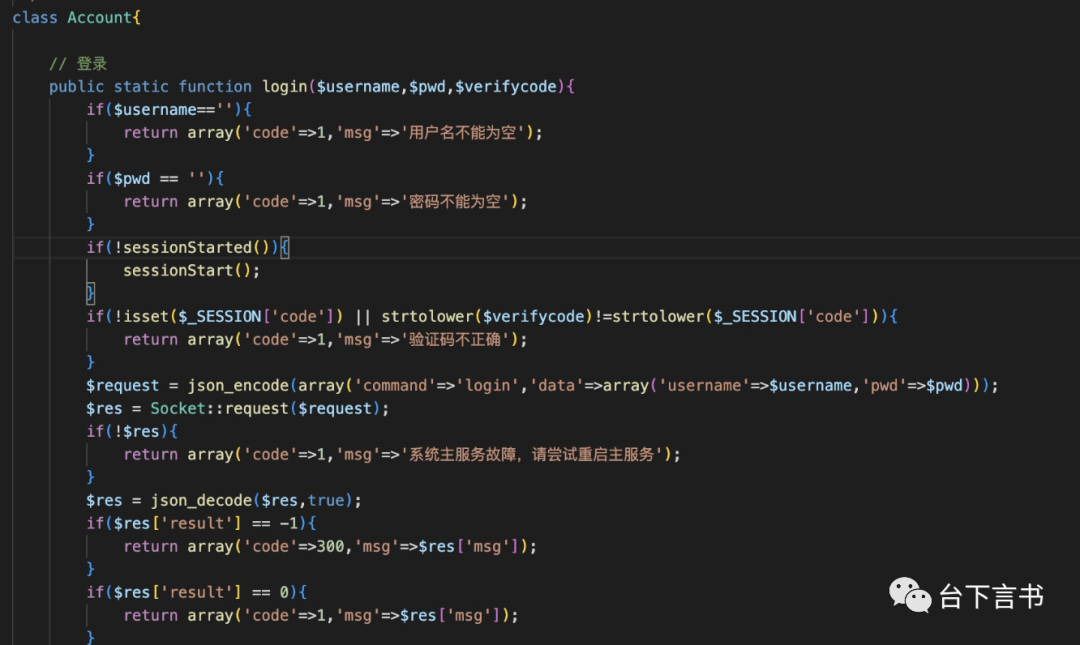This screenshot has height=645, width=1080.
Task: Click the login function name
Action: tap(284, 87)
